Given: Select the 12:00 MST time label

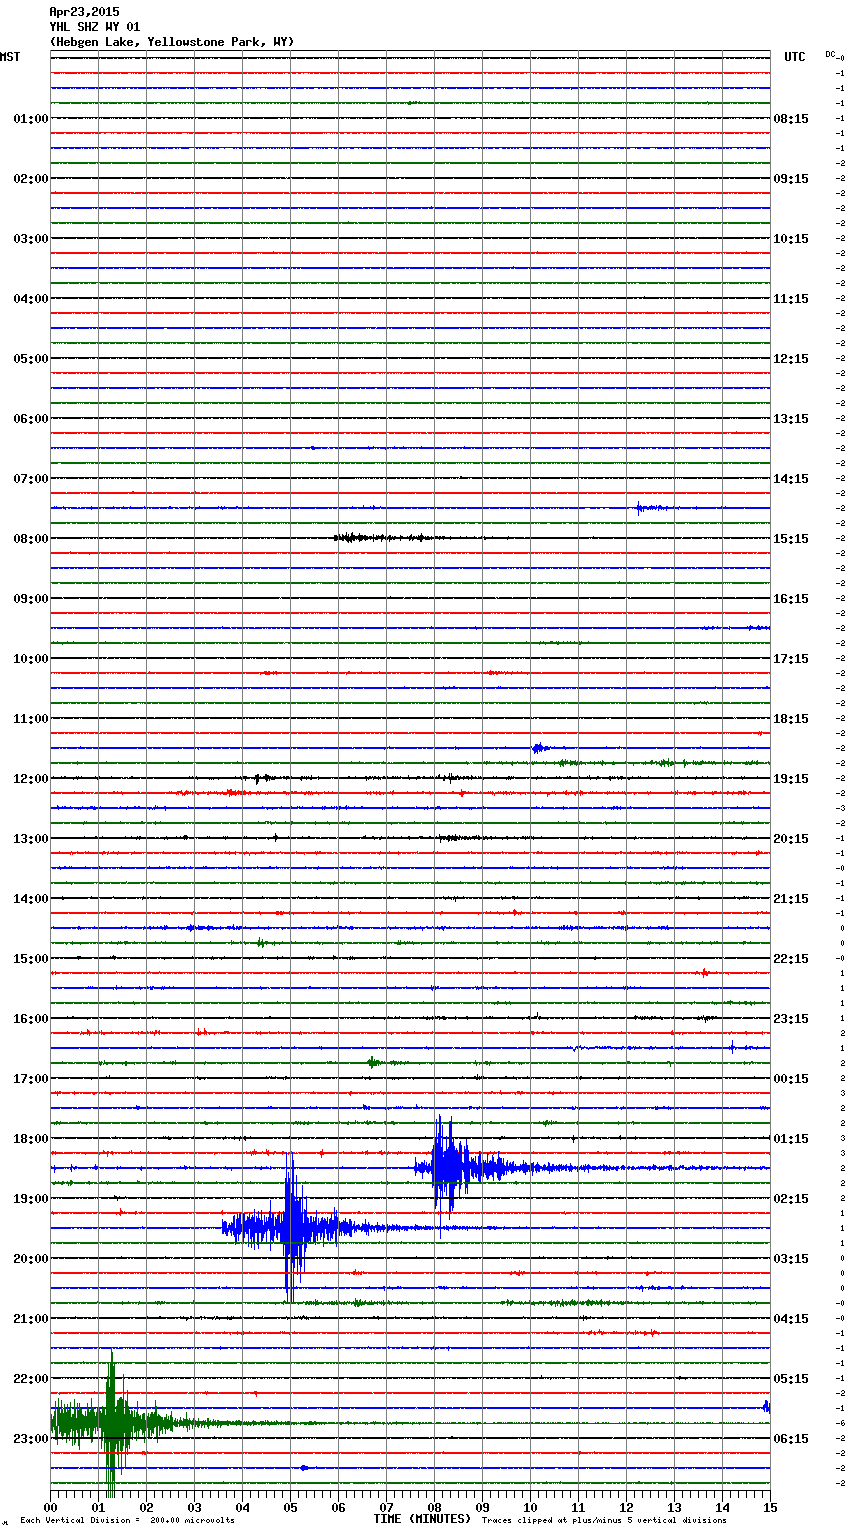Looking at the screenshot, I should coord(31,778).
